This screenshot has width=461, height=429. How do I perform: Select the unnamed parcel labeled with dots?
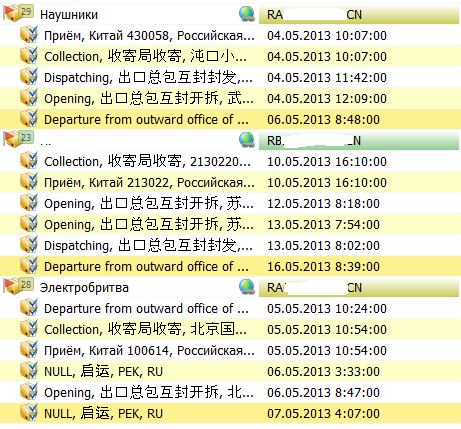[x=230, y=140]
